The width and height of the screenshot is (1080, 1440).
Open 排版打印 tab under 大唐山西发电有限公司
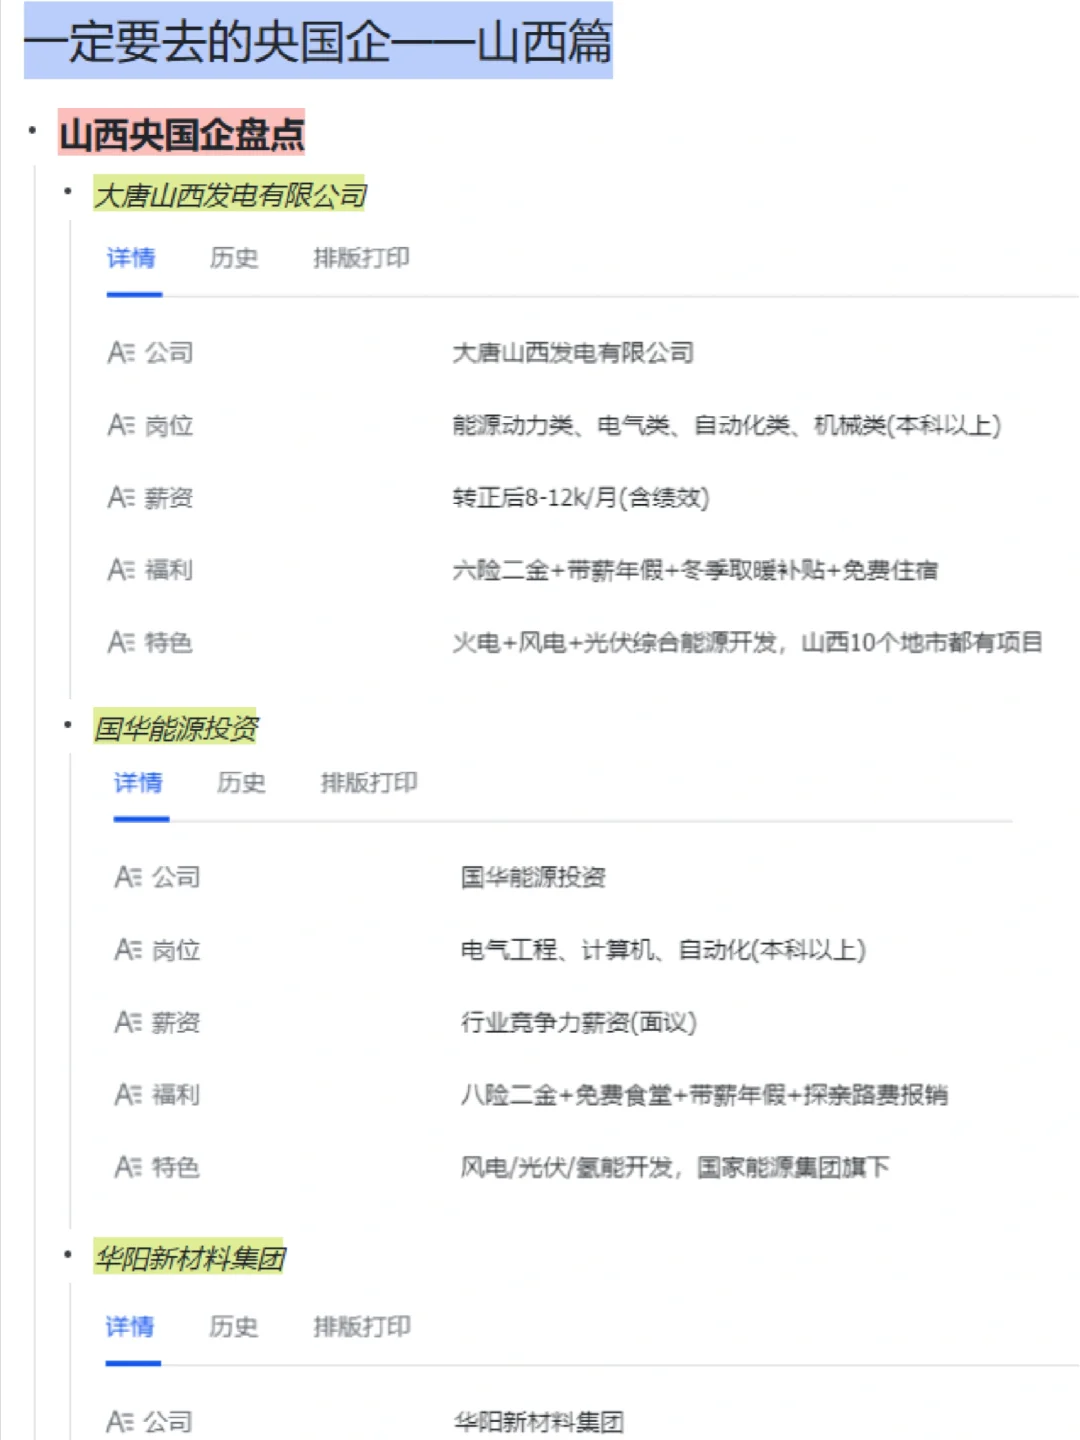pyautogui.click(x=361, y=258)
